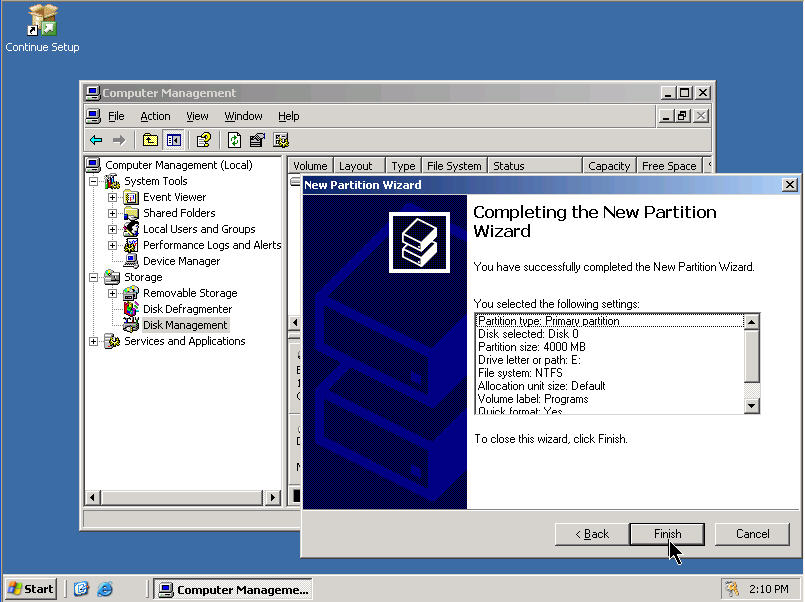The image size is (805, 602).
Task: Click the Disk Defragmenter icon
Action: [x=131, y=309]
